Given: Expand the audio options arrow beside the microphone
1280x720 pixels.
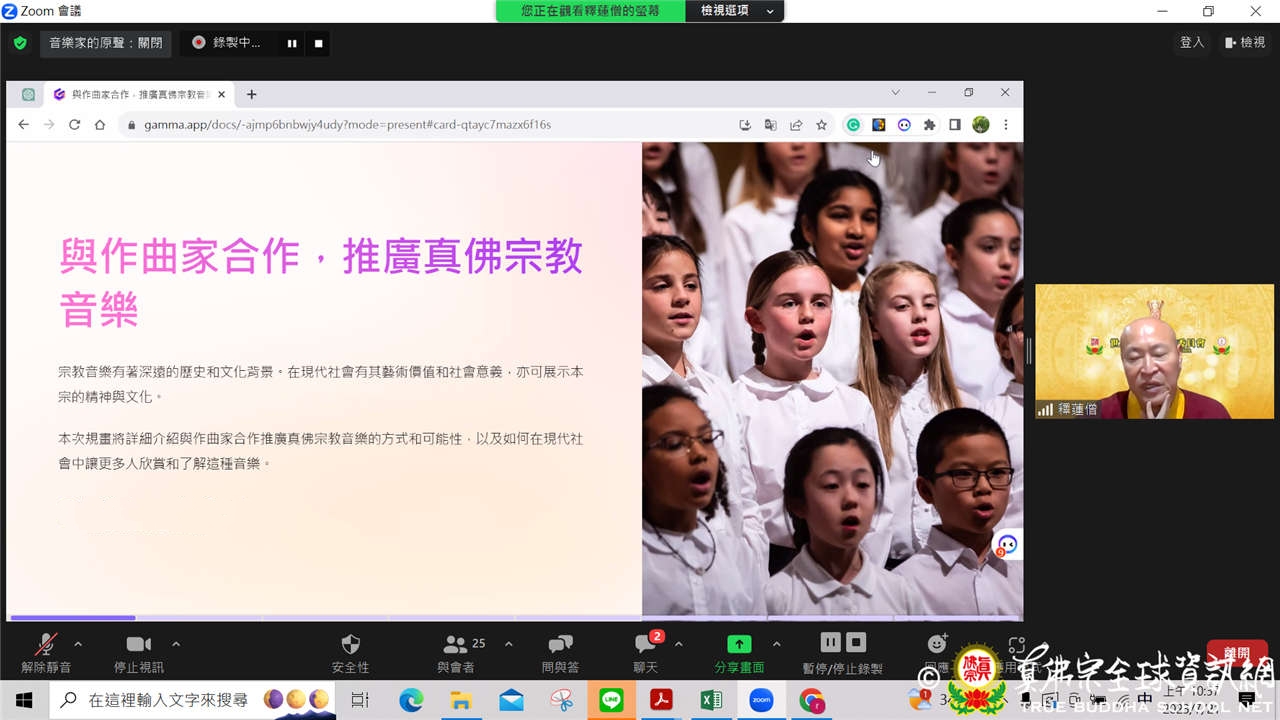Looking at the screenshot, I should pyautogui.click(x=78, y=644).
